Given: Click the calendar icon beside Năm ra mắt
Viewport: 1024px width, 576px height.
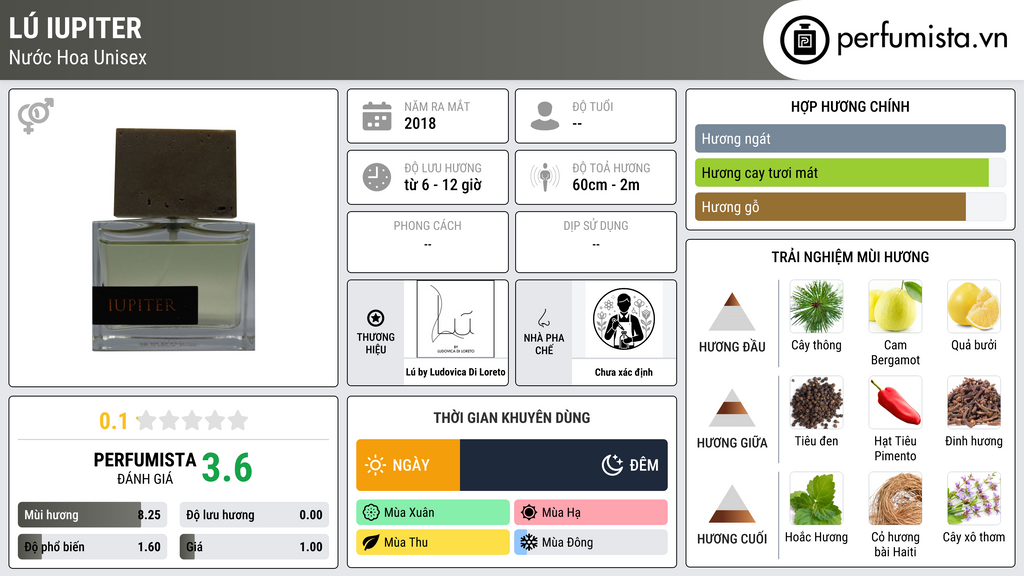Looking at the screenshot, I should point(377,116).
